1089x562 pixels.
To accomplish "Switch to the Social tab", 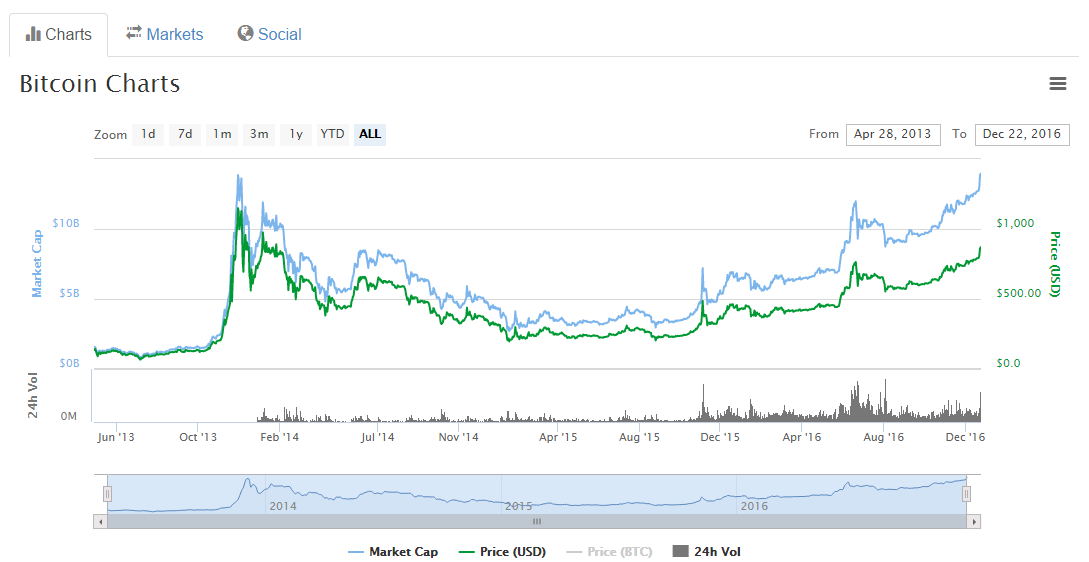I will 269,34.
